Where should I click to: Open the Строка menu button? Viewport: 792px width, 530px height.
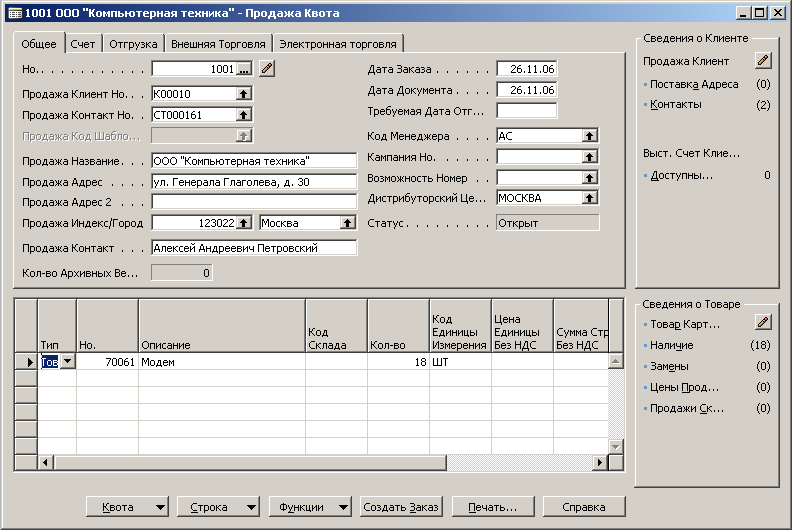coord(218,507)
